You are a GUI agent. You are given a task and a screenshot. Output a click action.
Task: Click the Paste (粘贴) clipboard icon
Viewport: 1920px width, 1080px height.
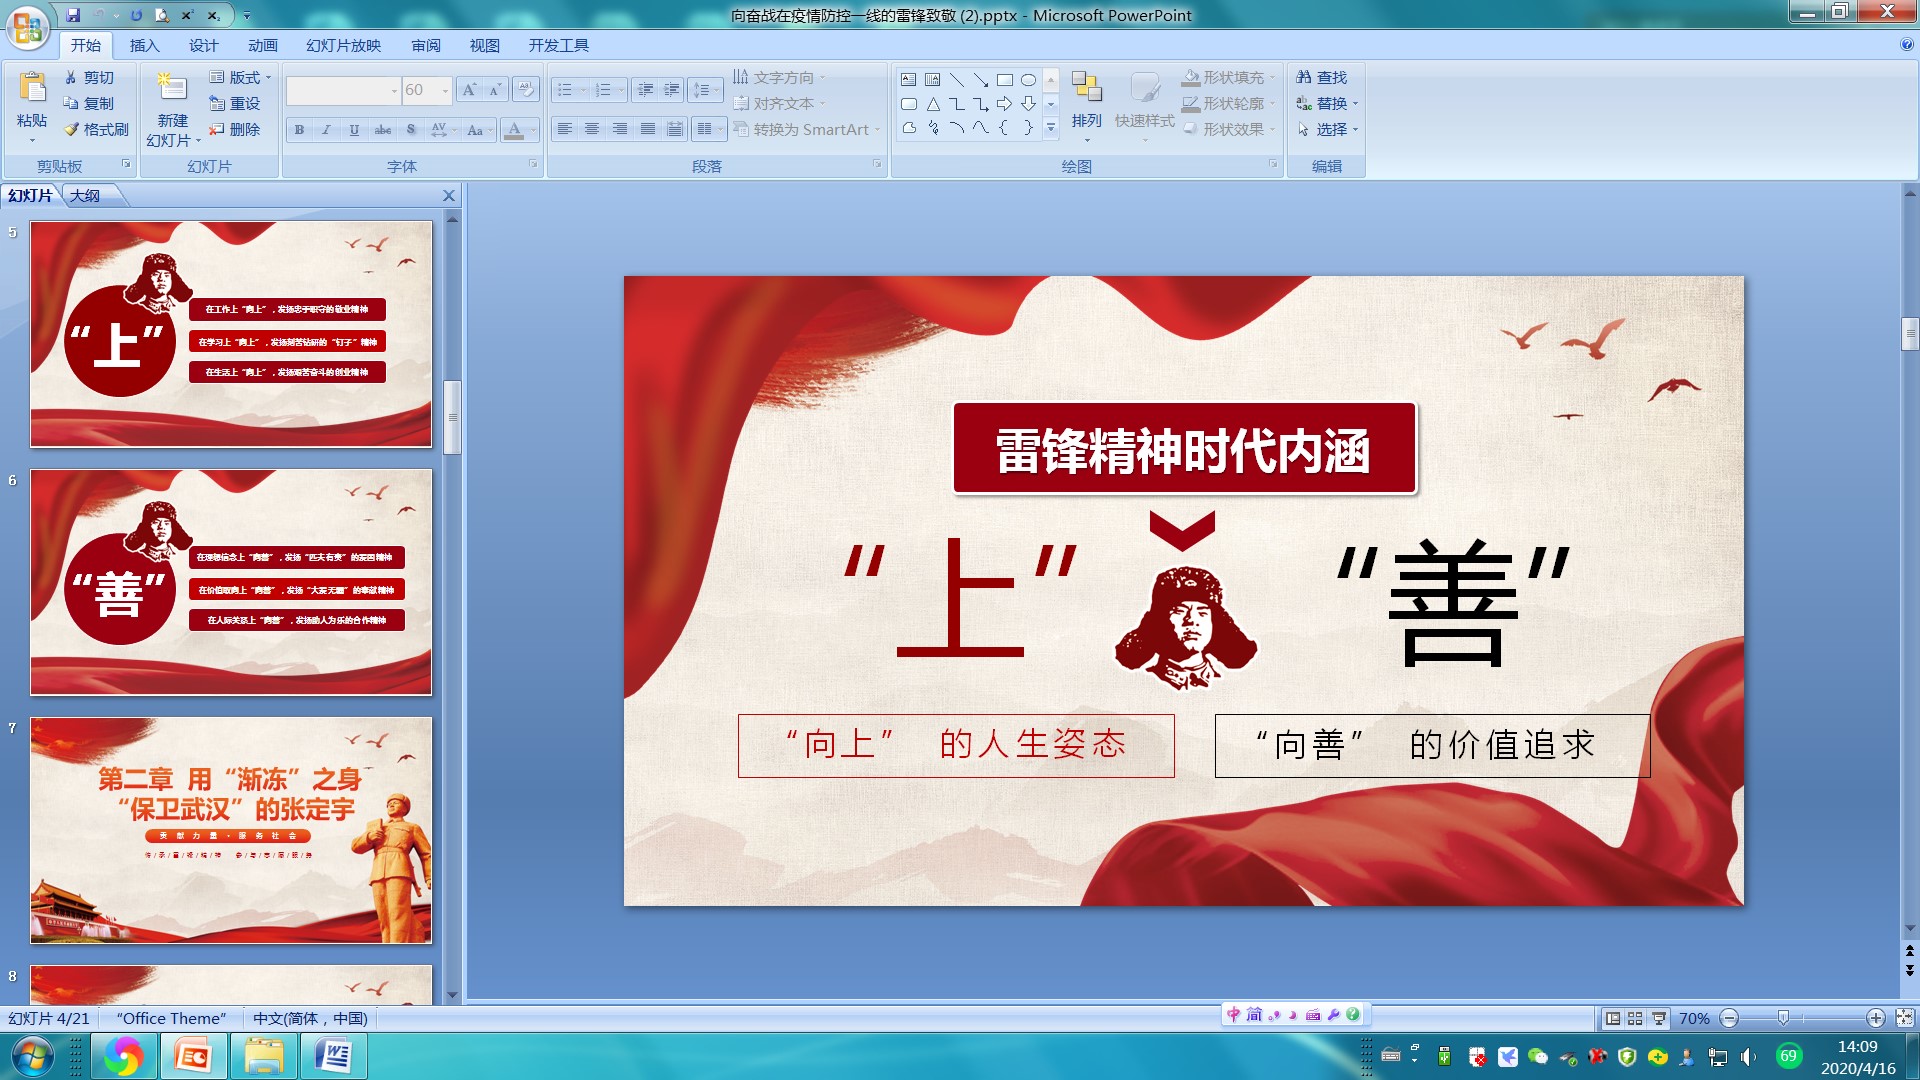(32, 88)
